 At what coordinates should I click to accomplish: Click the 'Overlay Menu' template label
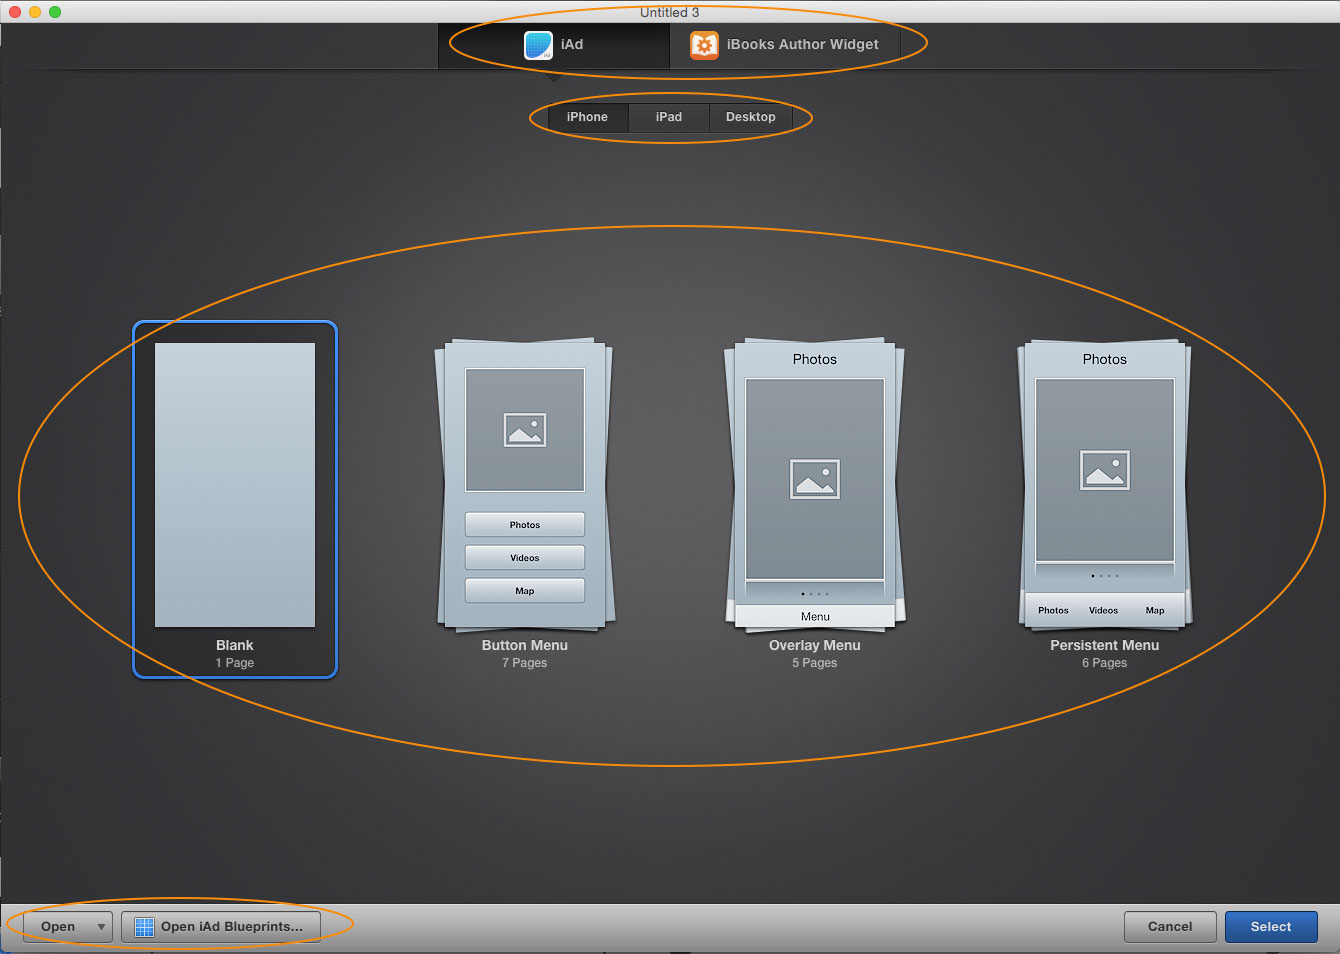coord(815,645)
